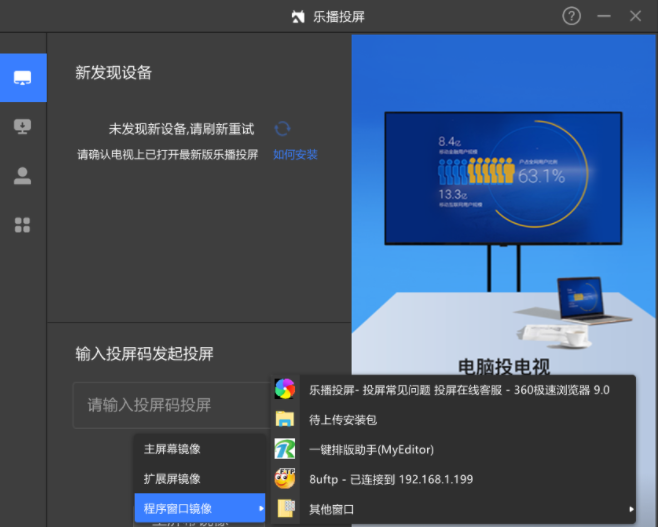Screen dimensions: 658x527
Task: Click the folder icon beside 待上传安装包
Action: pos(285,419)
